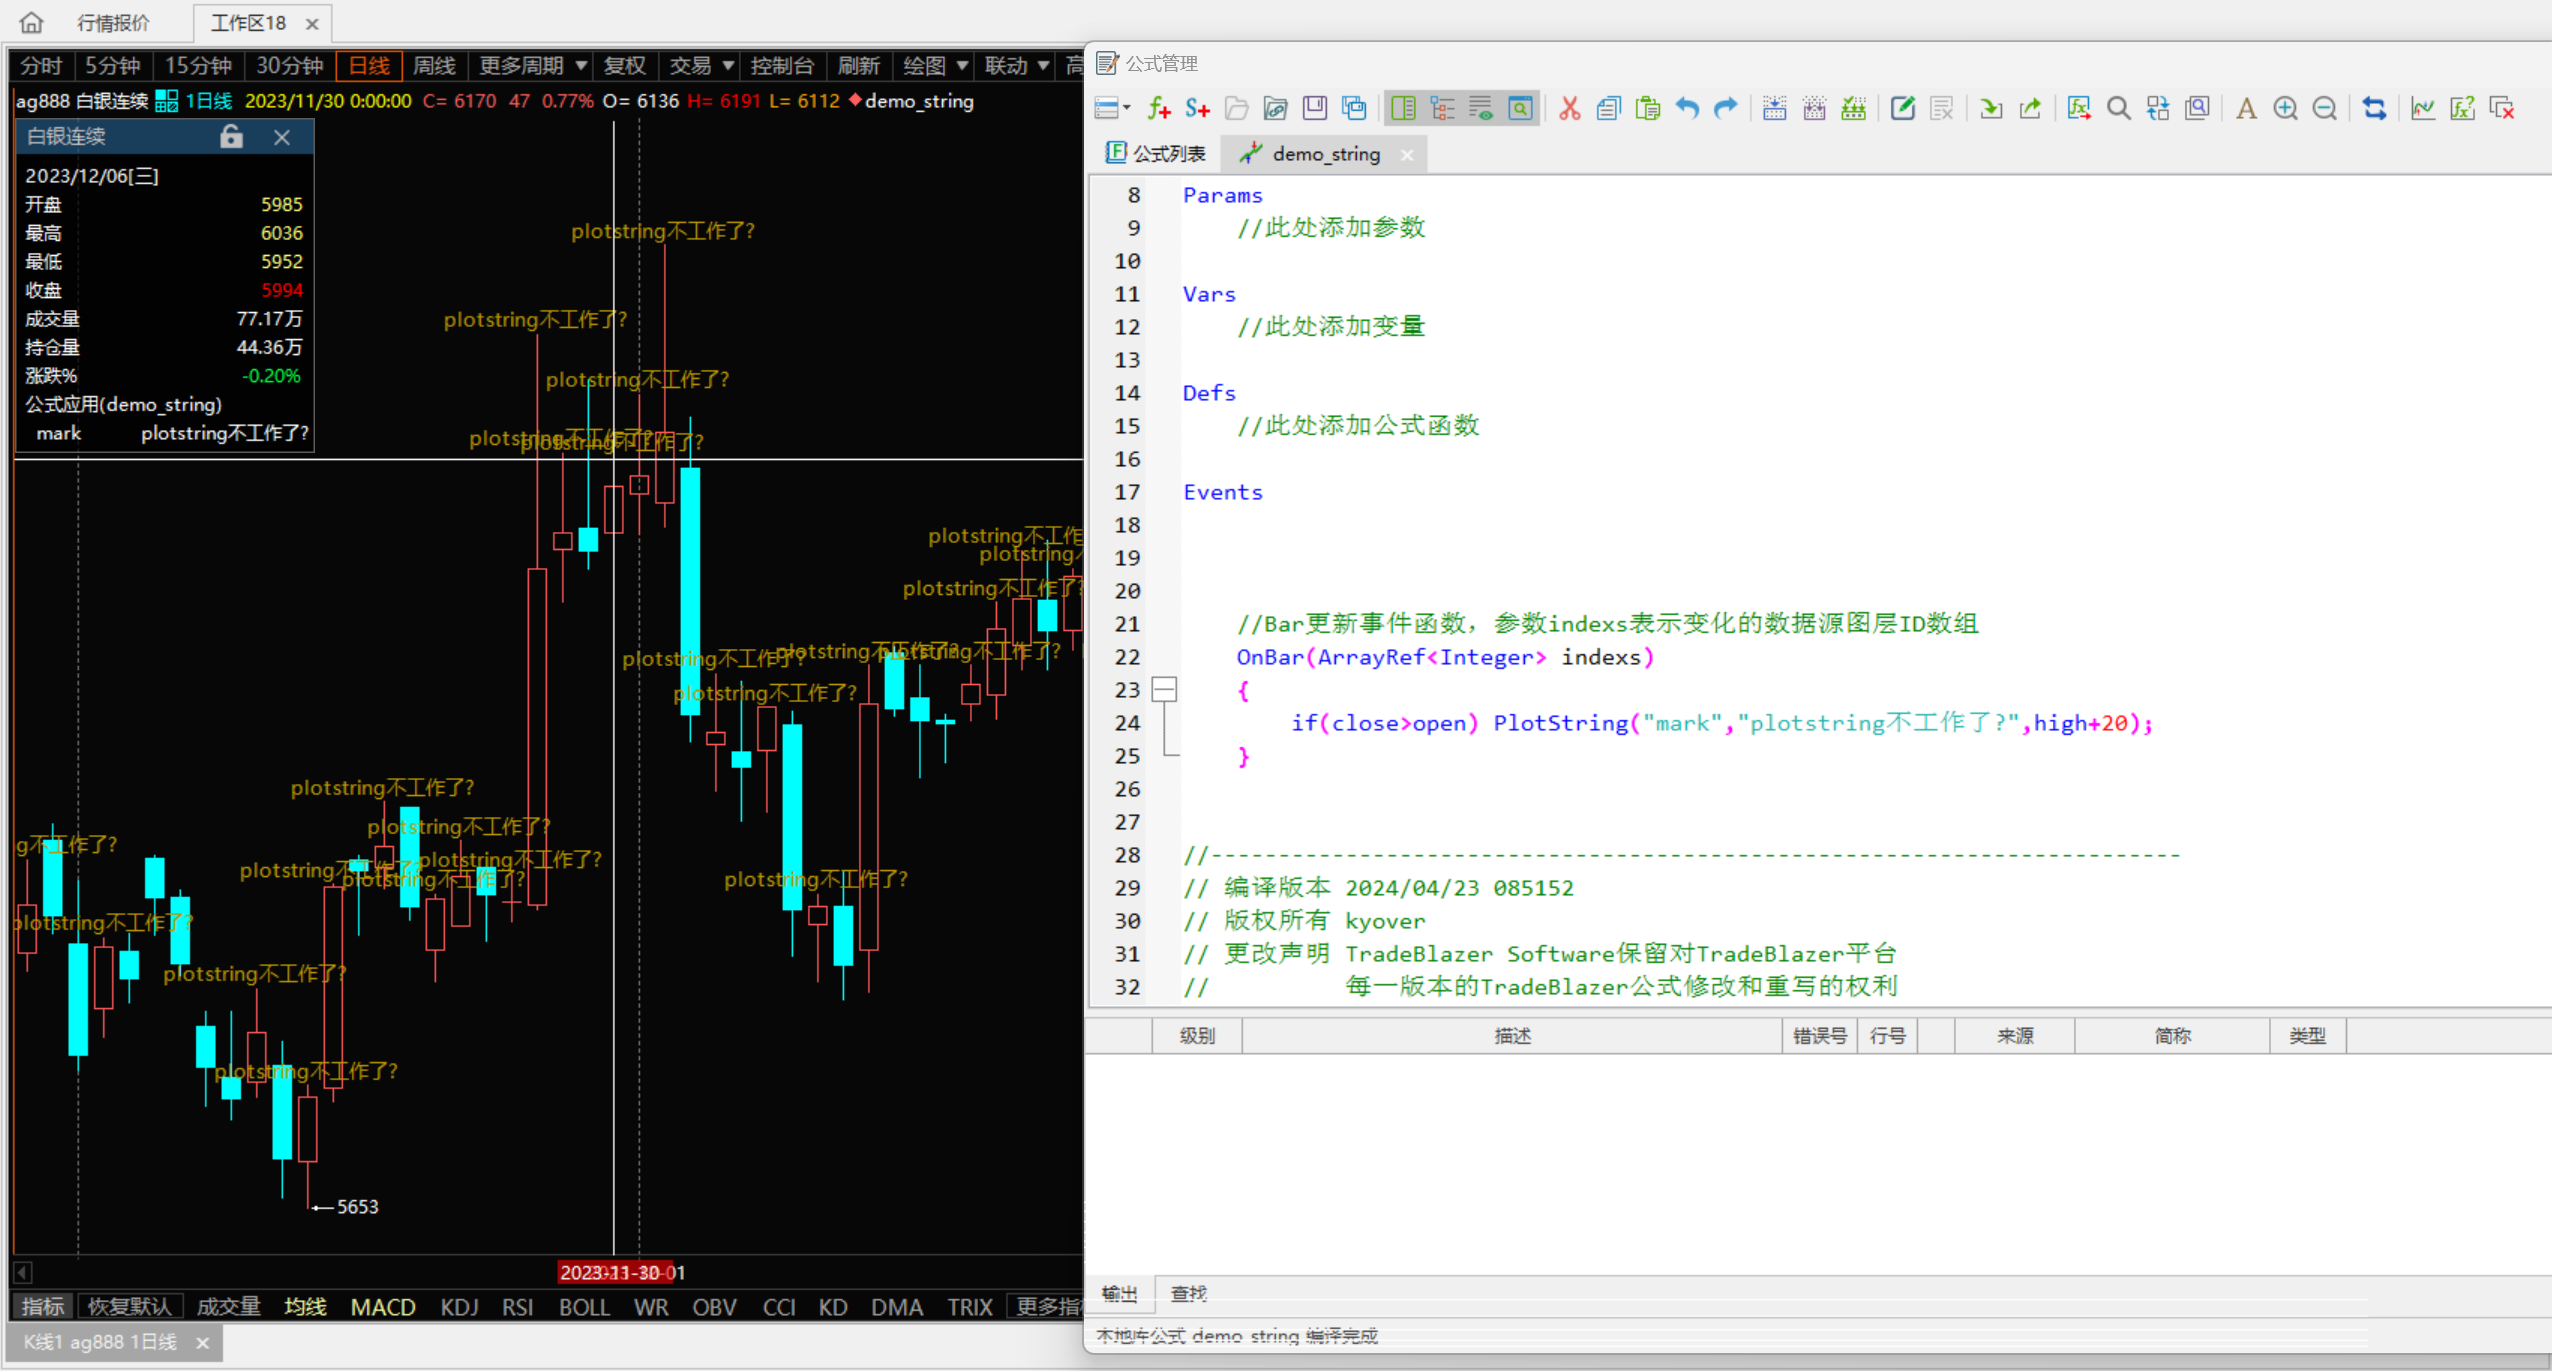Click the save all toolbar icon
This screenshot has height=1371, width=2552.
(1354, 108)
